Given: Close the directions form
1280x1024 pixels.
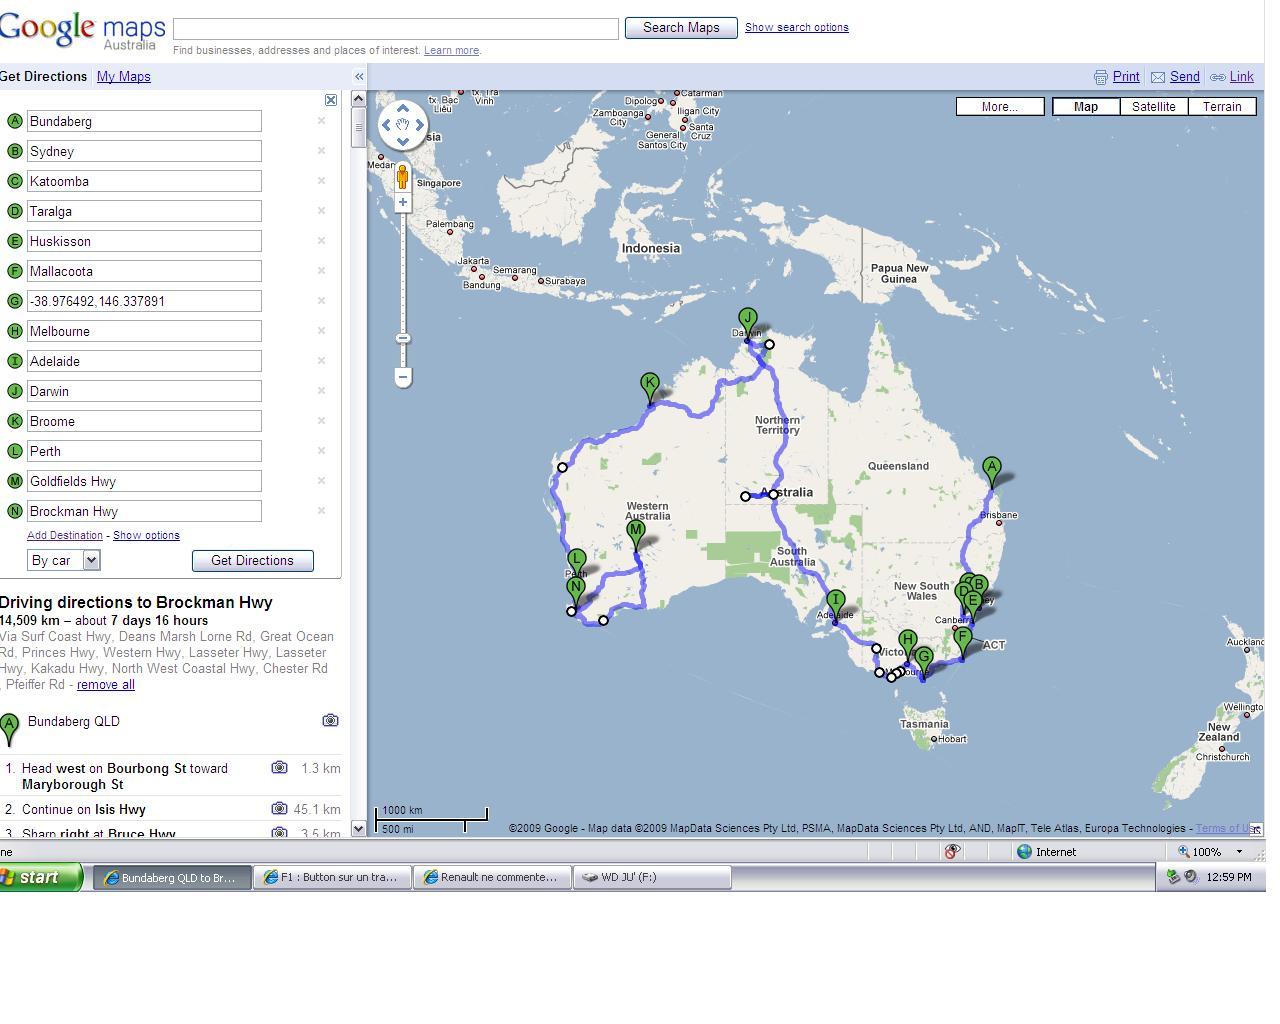Looking at the screenshot, I should click(x=331, y=100).
